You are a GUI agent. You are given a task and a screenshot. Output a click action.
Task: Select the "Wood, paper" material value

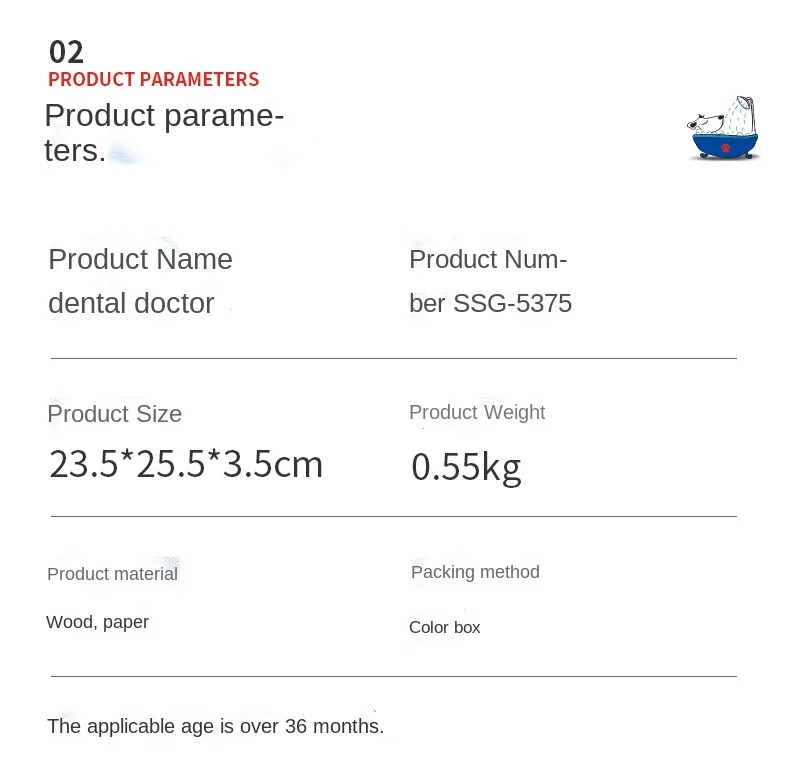(97, 622)
